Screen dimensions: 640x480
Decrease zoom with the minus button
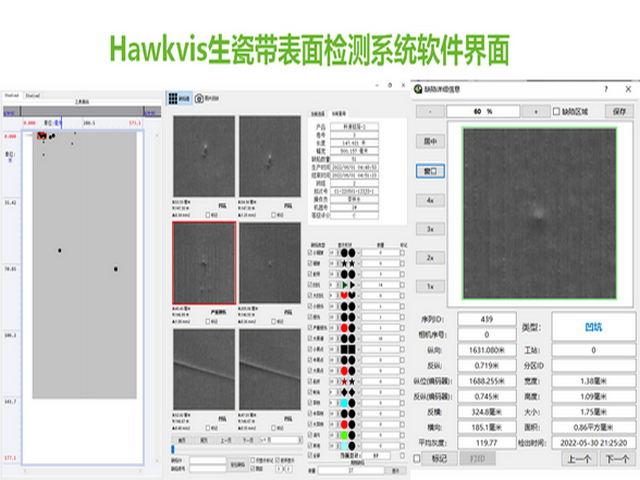tap(430, 111)
